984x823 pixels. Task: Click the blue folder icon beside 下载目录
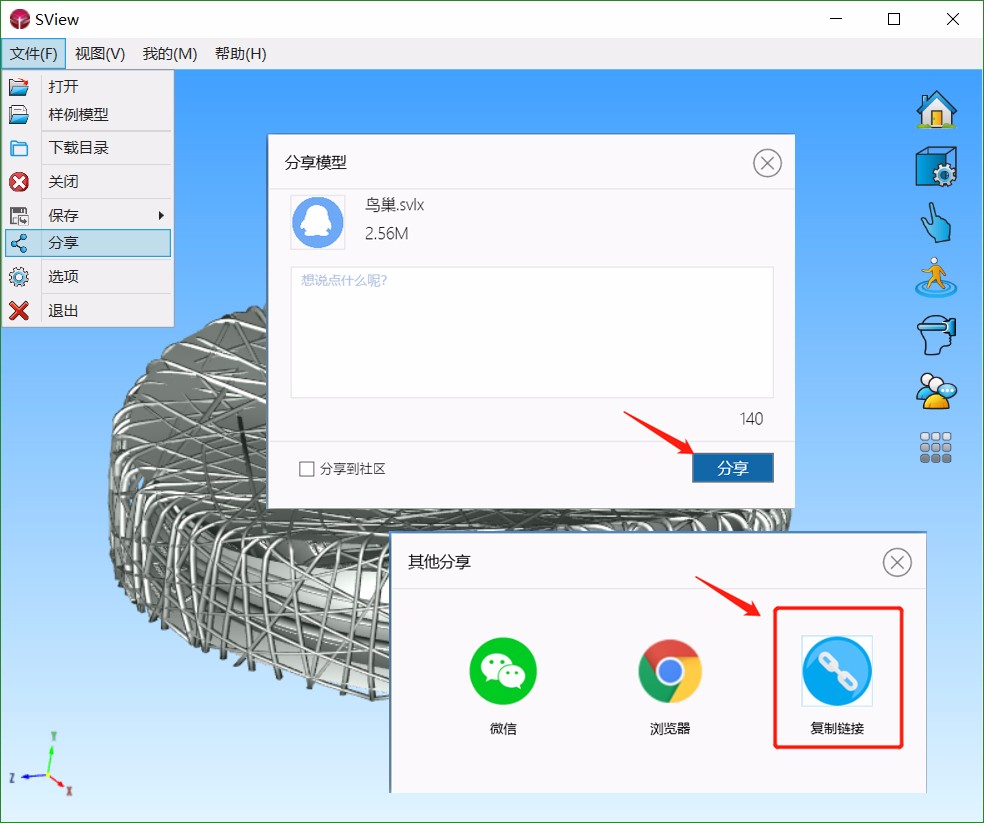pos(19,148)
